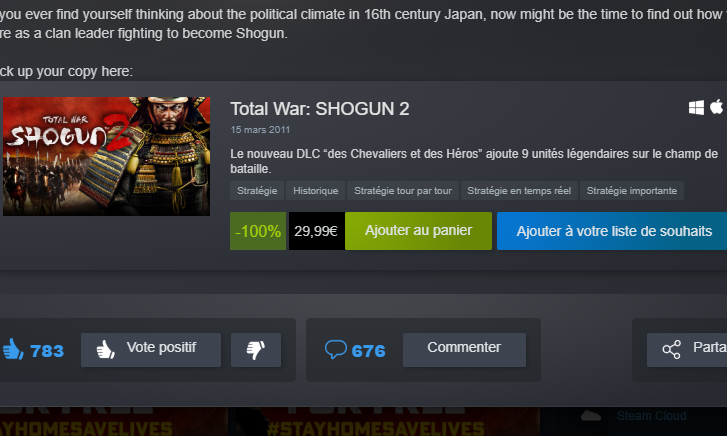Click the -100% discount badge
727x436 pixels.
tap(258, 231)
